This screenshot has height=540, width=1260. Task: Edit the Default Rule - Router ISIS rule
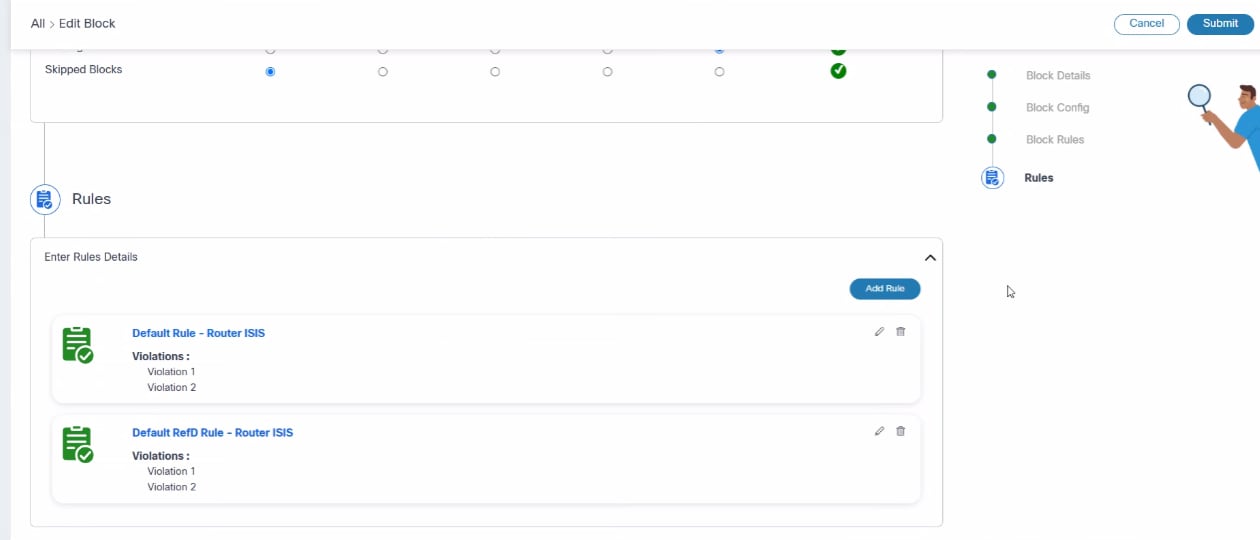879,332
